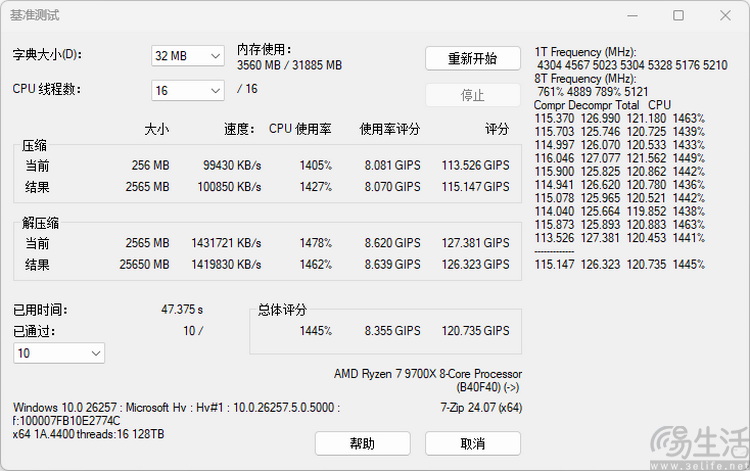
Task: Click decompression result size 25650 MB
Action: (x=144, y=264)
